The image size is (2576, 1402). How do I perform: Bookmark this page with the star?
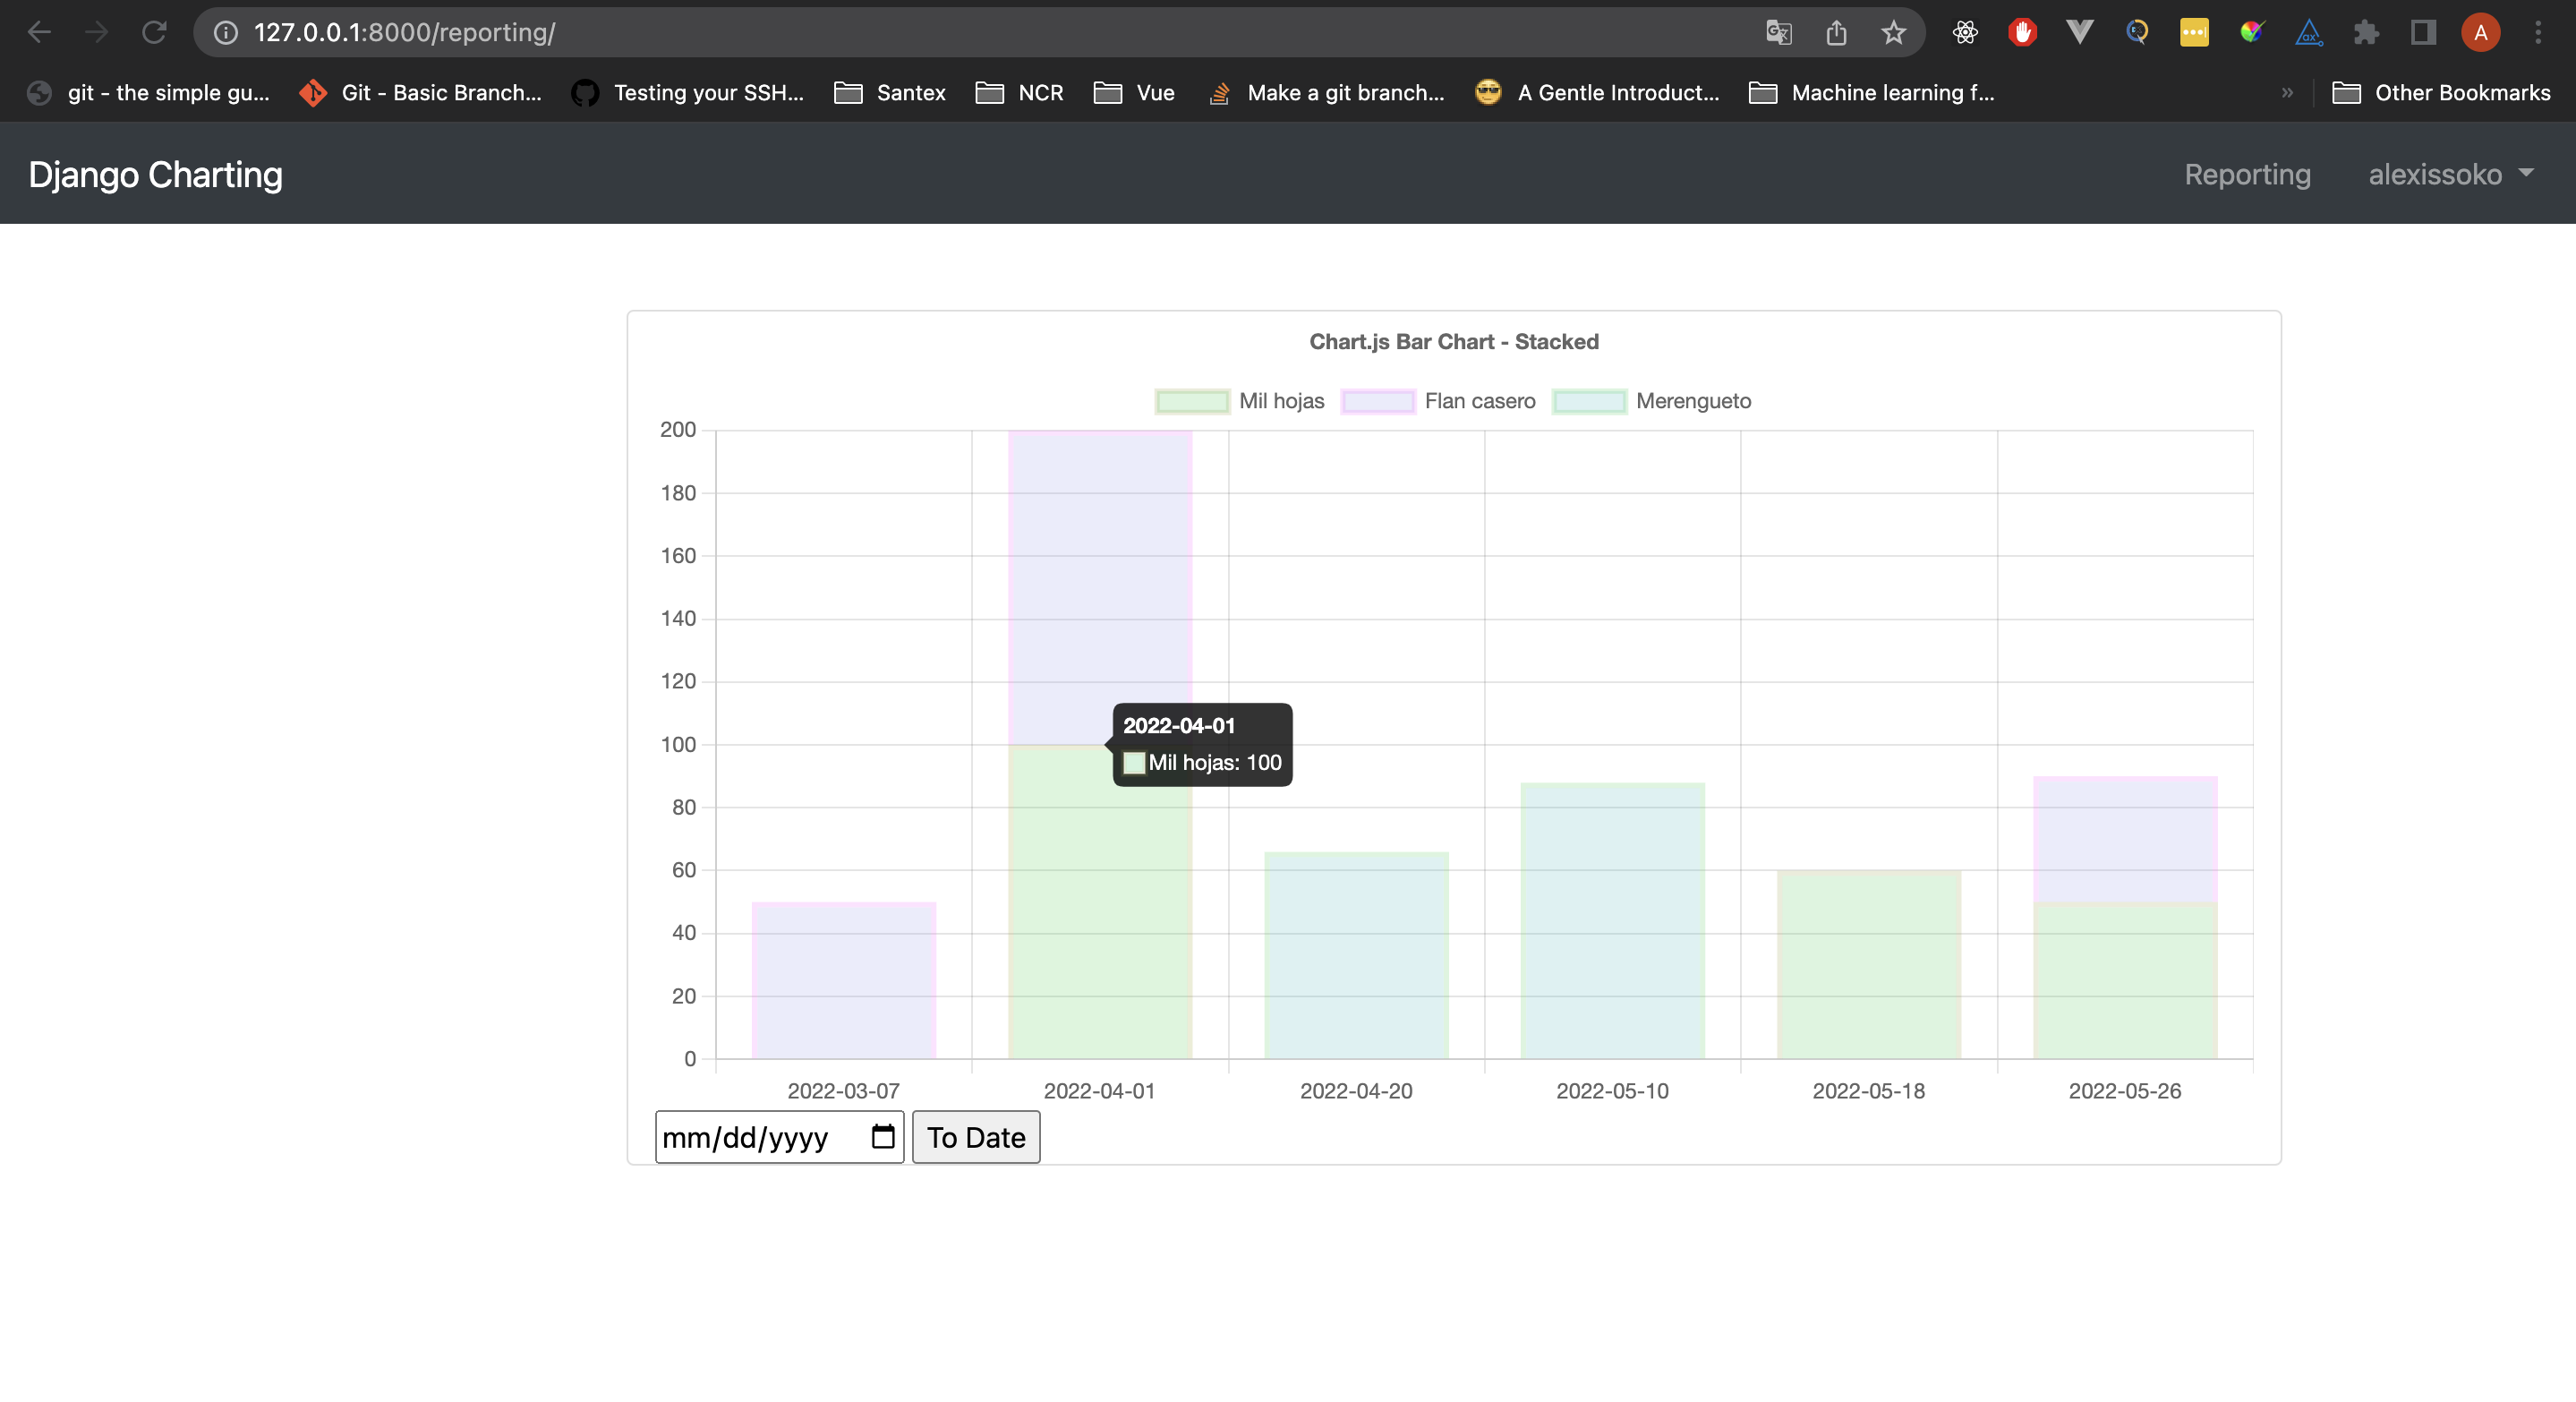[1892, 31]
